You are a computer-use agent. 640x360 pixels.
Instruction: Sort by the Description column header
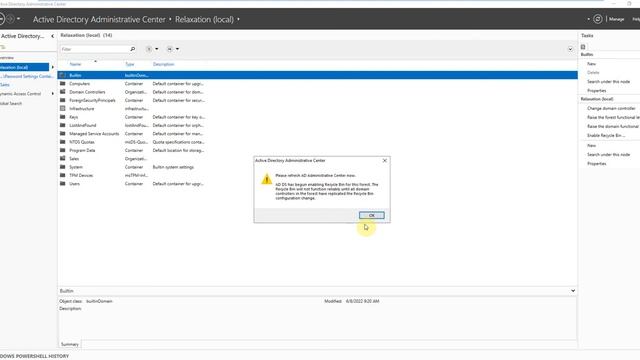pos(163,64)
